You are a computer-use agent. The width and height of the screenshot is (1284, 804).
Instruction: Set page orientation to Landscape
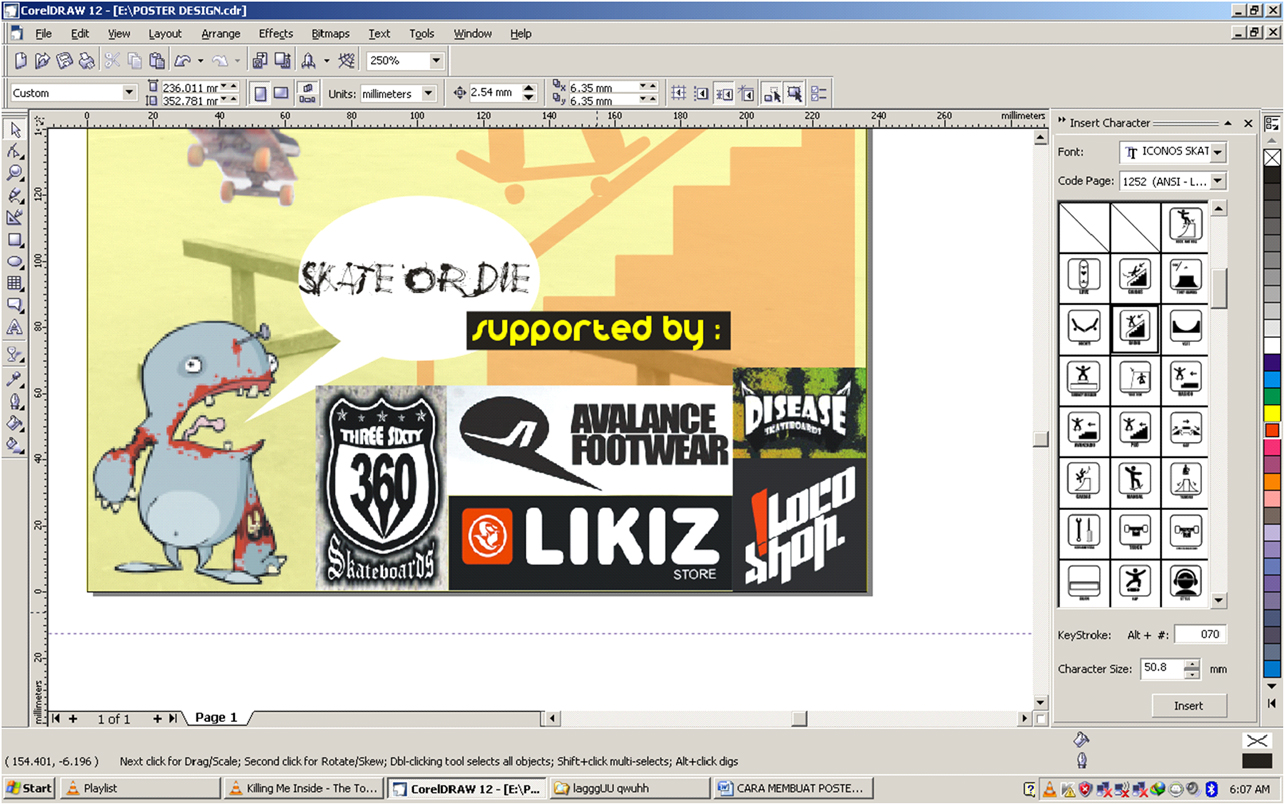point(282,93)
